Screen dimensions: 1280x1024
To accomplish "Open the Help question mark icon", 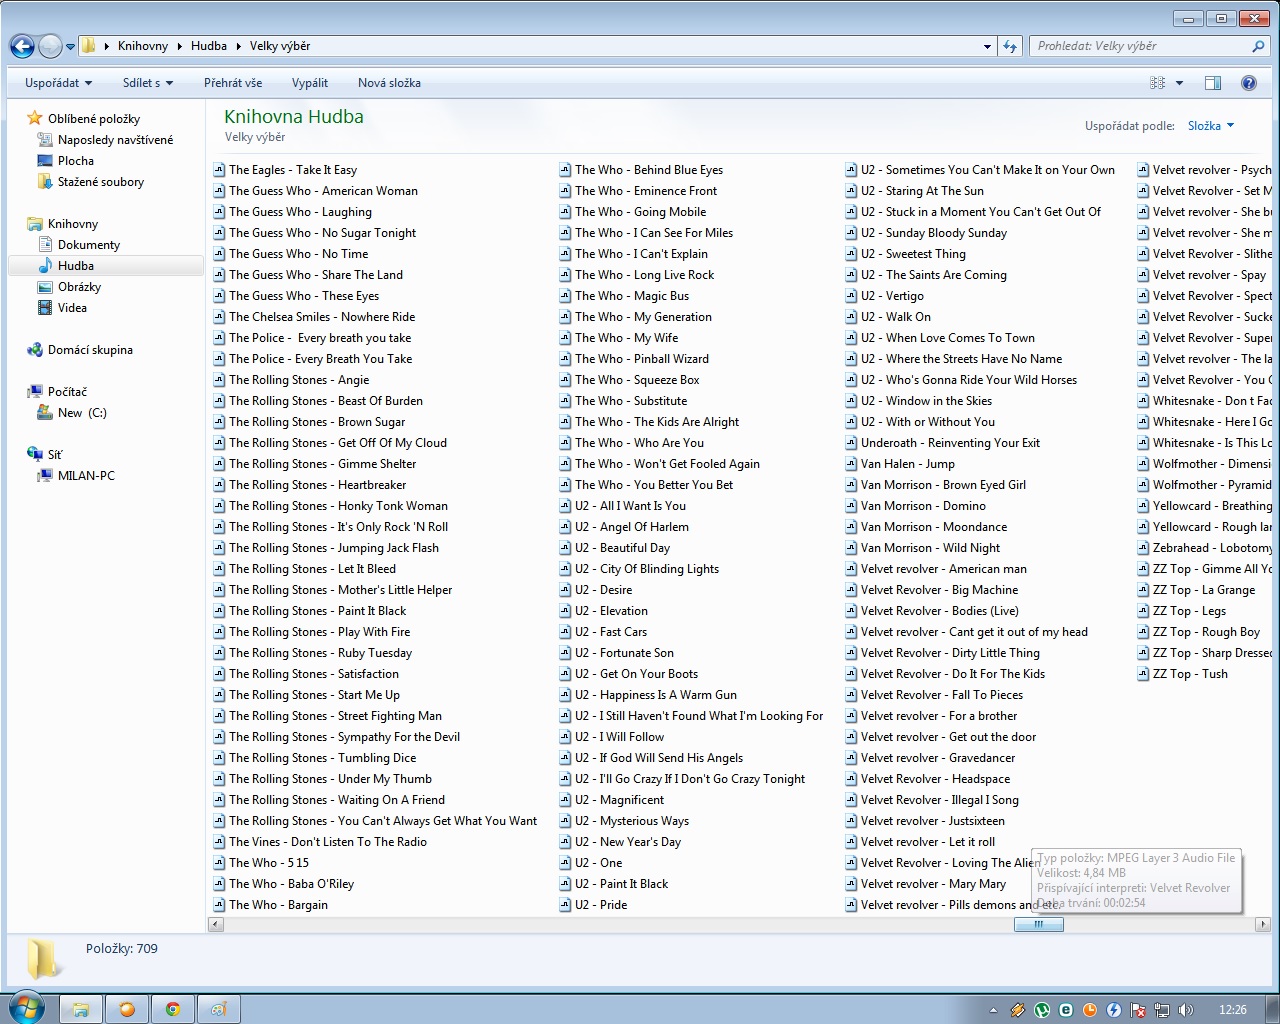I will tap(1248, 83).
